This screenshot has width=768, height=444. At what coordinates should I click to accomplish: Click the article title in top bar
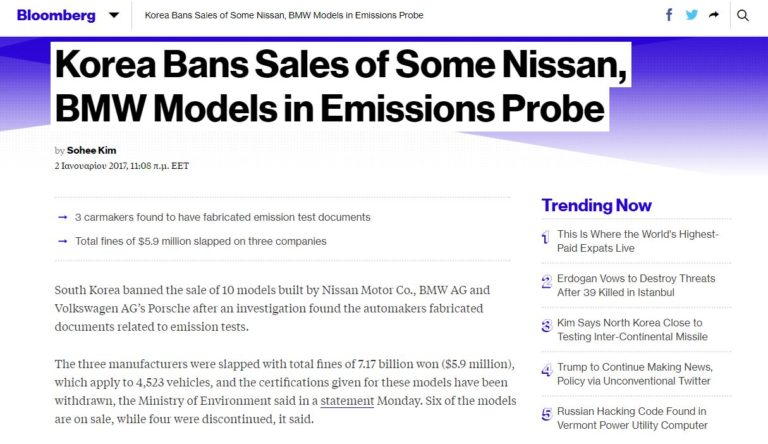284,16
